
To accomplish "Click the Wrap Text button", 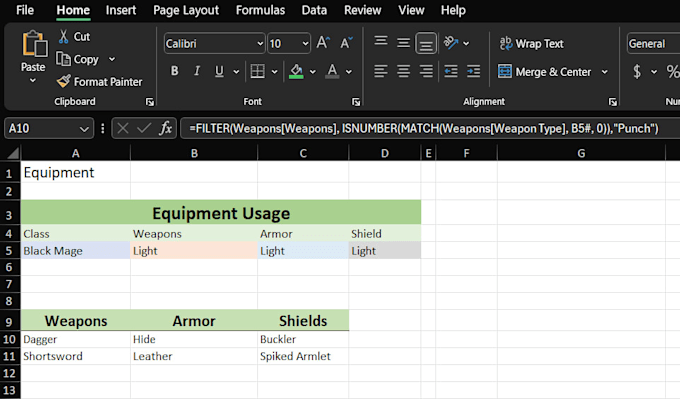I will pos(531,43).
